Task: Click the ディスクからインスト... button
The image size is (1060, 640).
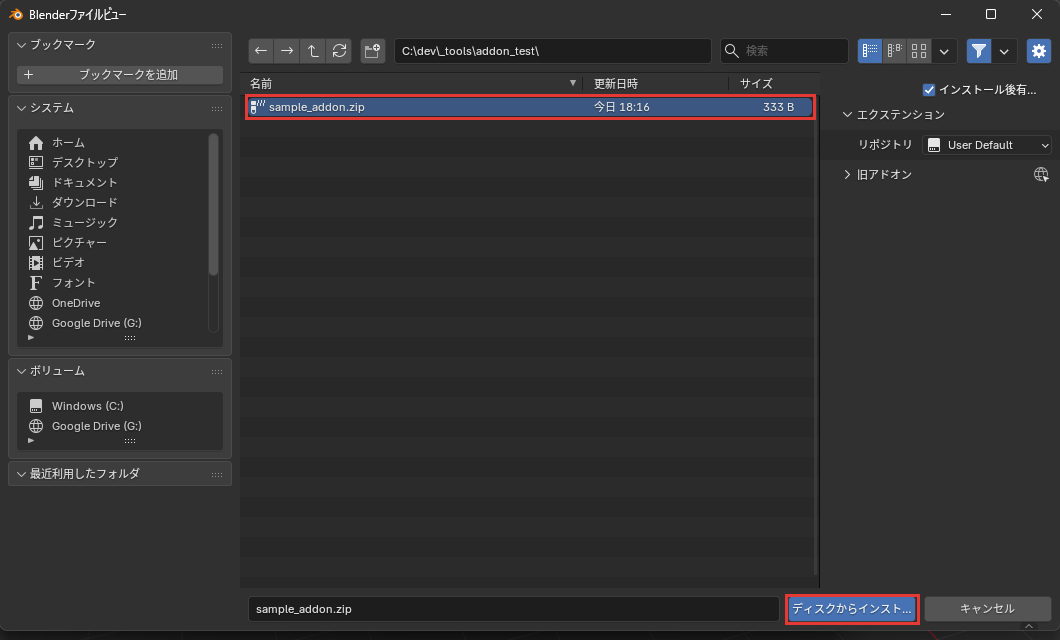Action: (852, 609)
